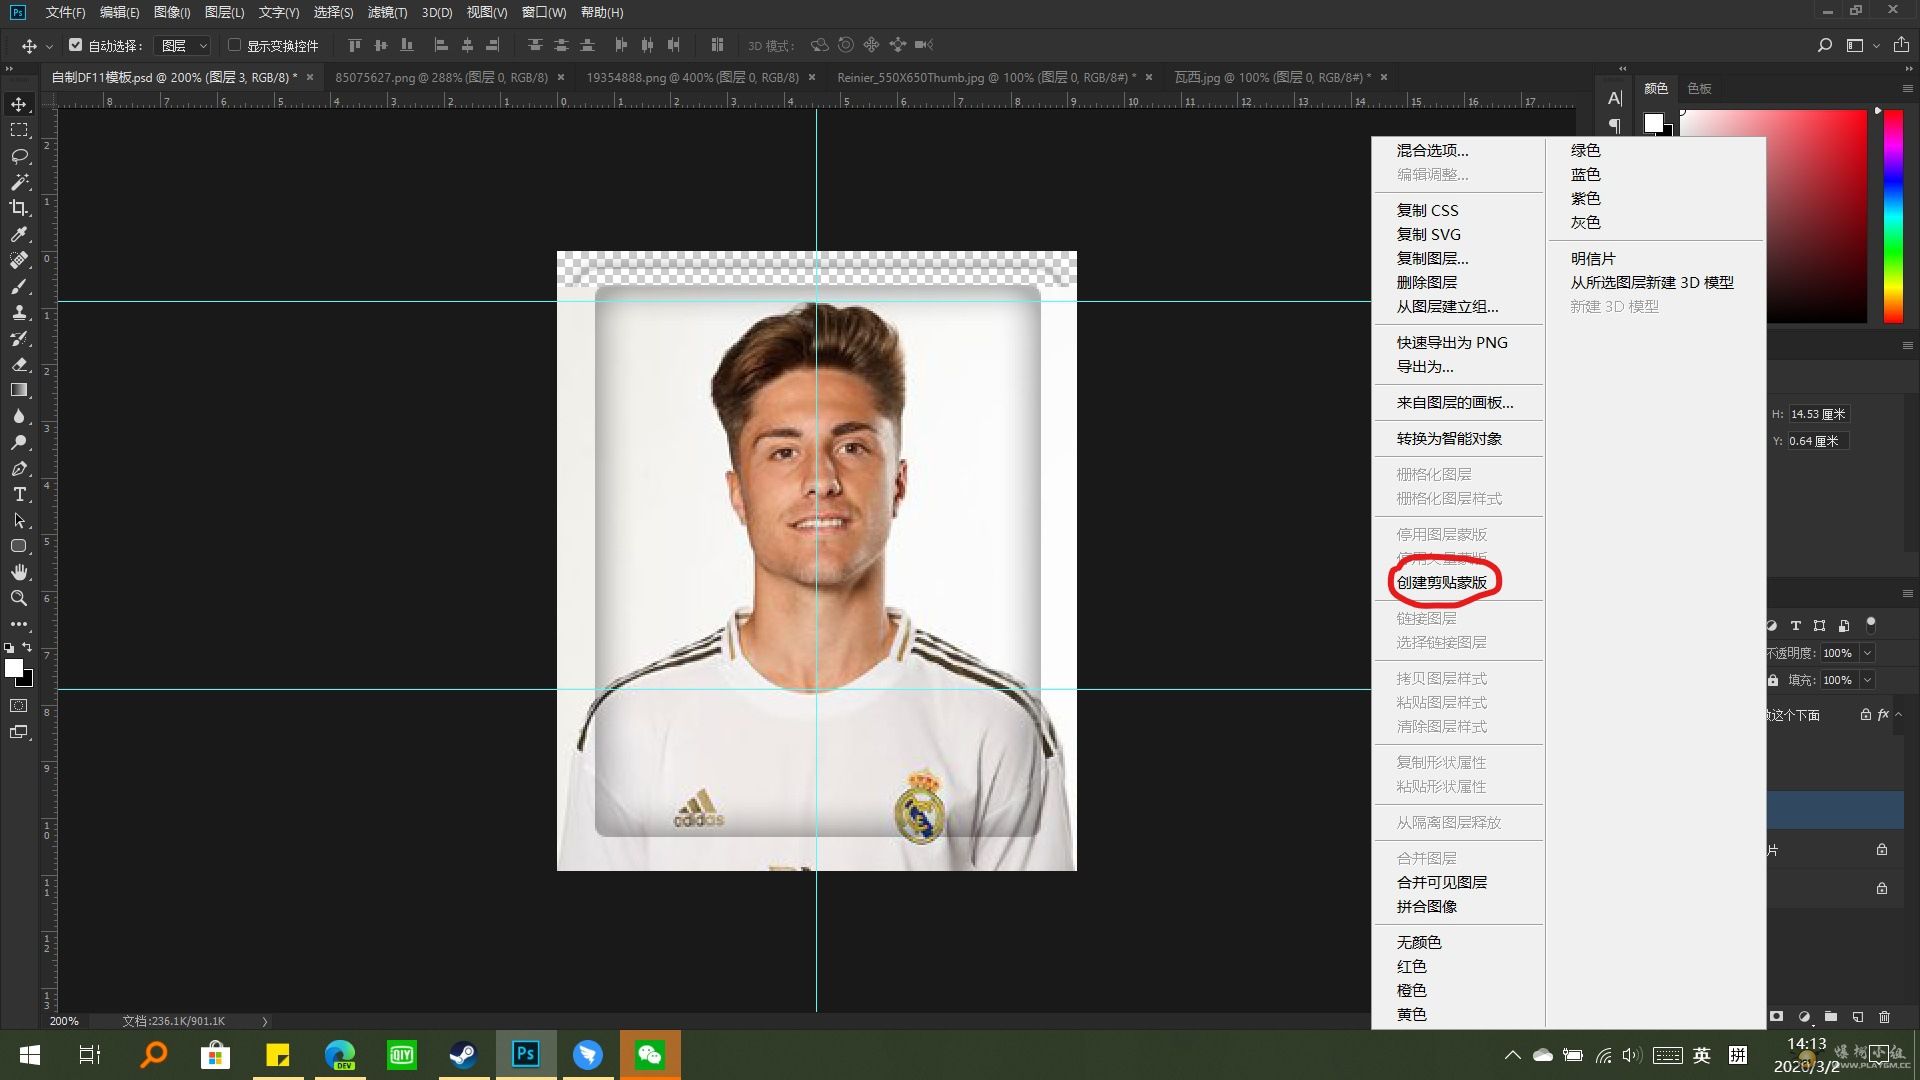Select the Crop tool
Screen dimensions: 1920x1080
tap(19, 208)
